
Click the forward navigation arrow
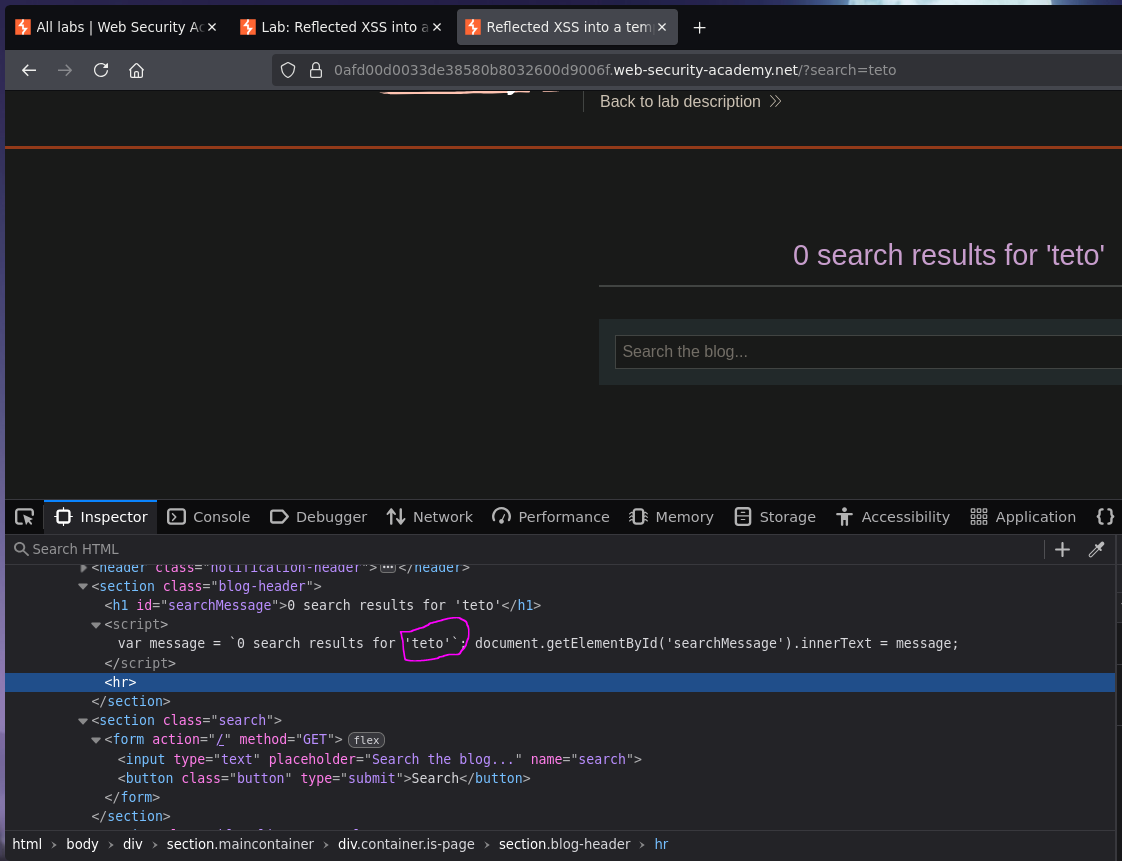[64, 70]
